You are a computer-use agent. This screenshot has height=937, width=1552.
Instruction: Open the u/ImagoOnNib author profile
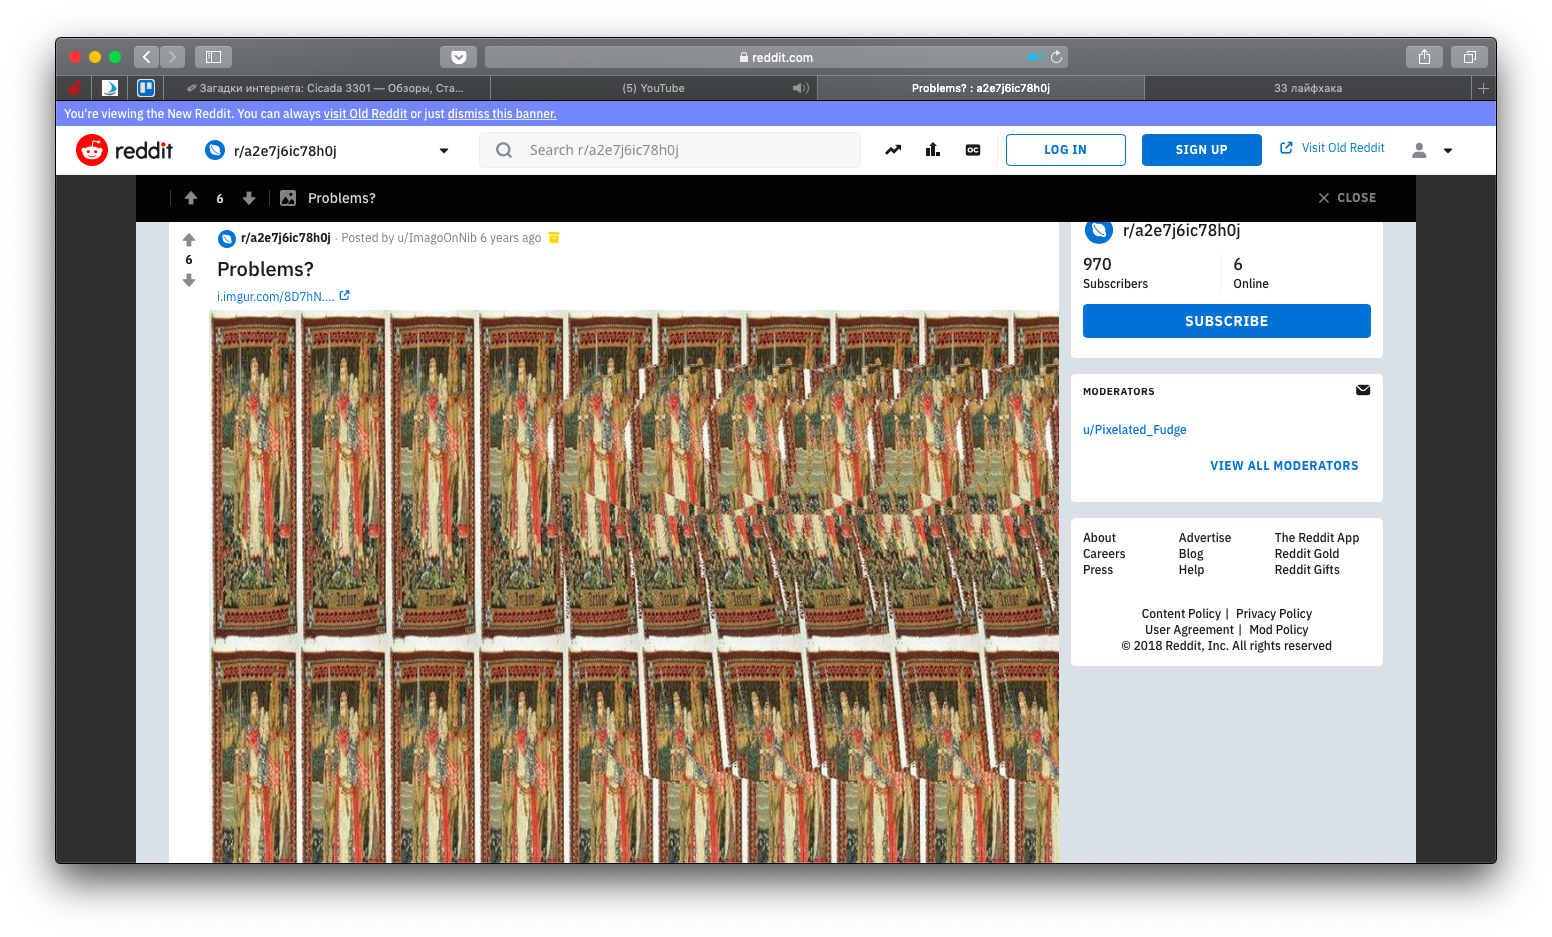437,238
